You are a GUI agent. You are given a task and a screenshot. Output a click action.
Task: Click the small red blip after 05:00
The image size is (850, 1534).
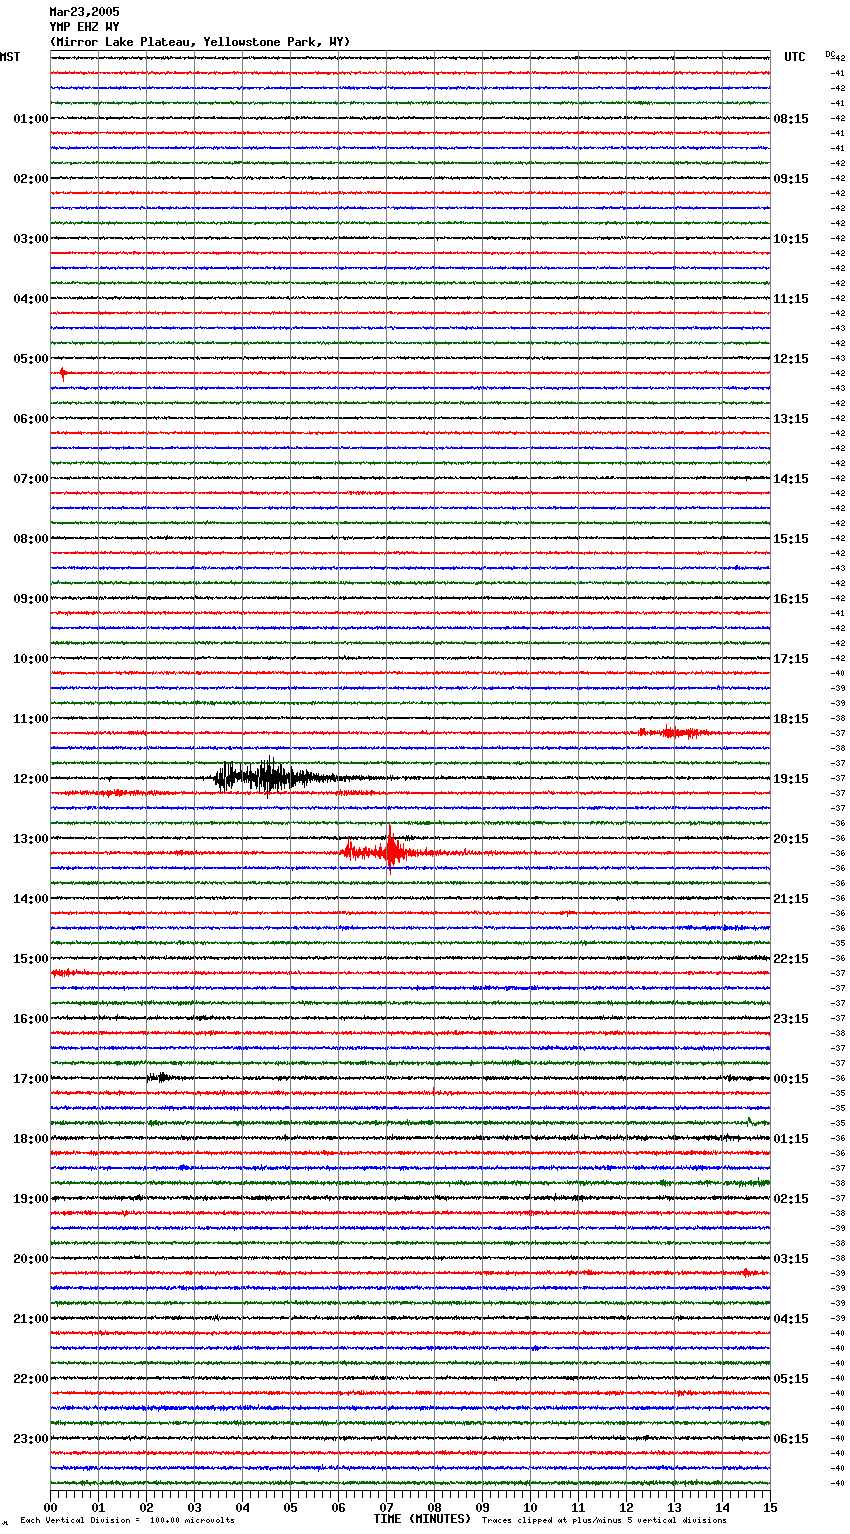pyautogui.click(x=63, y=373)
